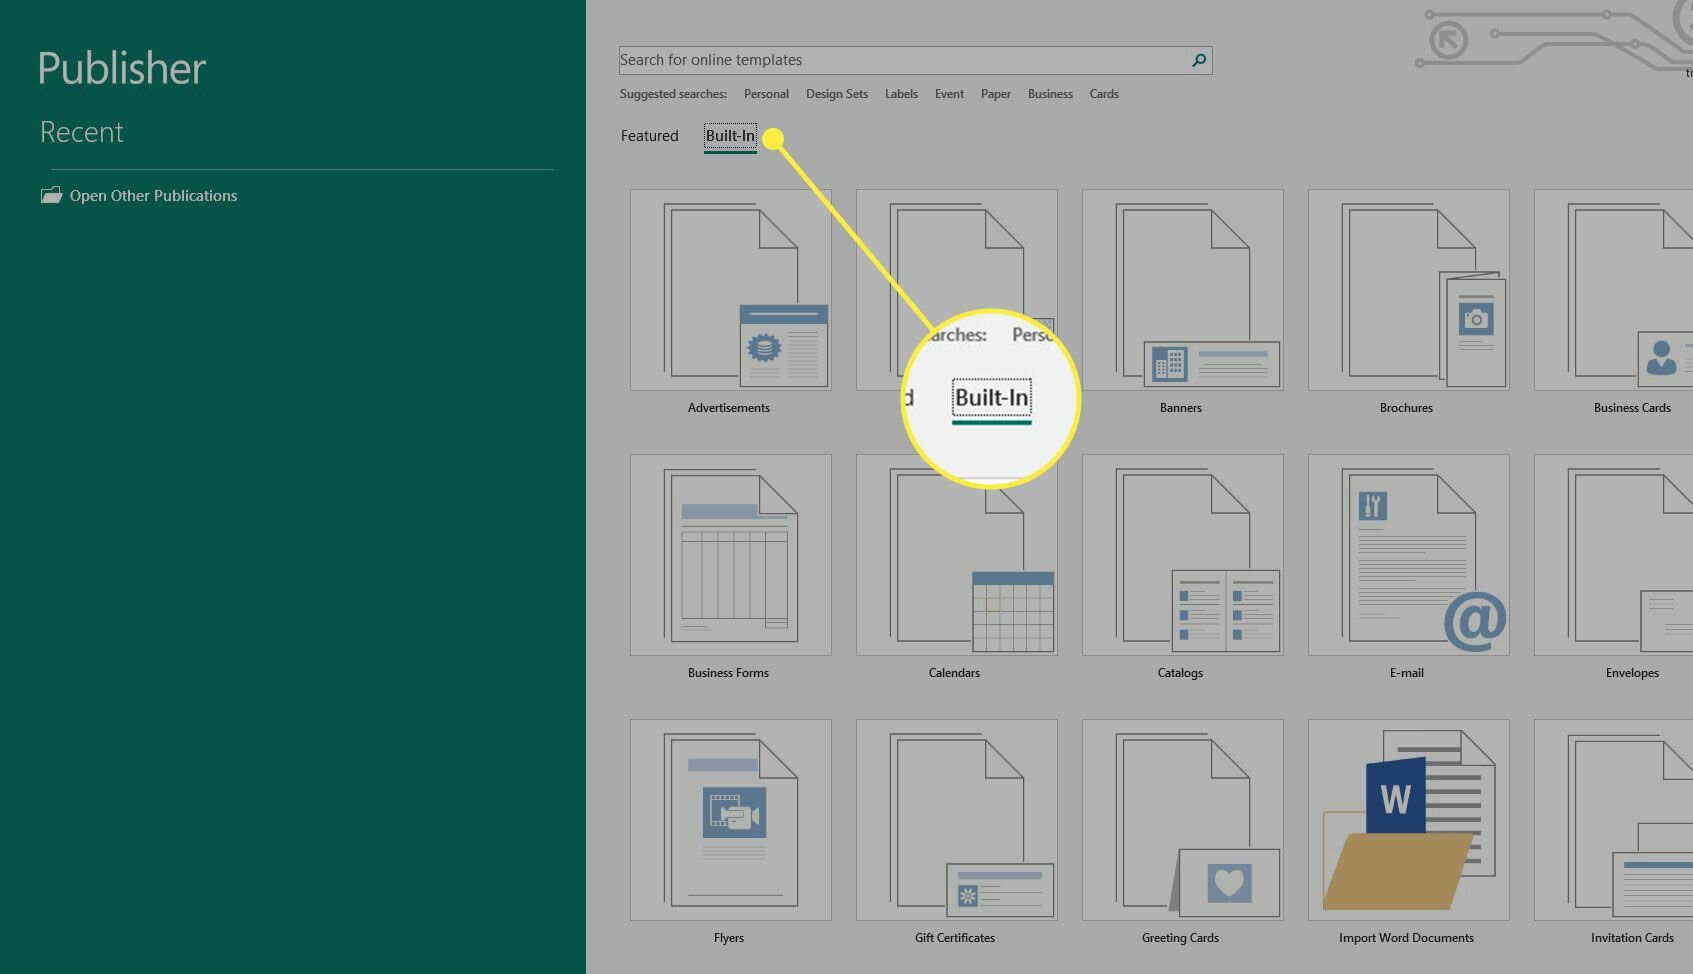The width and height of the screenshot is (1693, 974).
Task: Open the Advertisements template category
Action: [x=730, y=301]
